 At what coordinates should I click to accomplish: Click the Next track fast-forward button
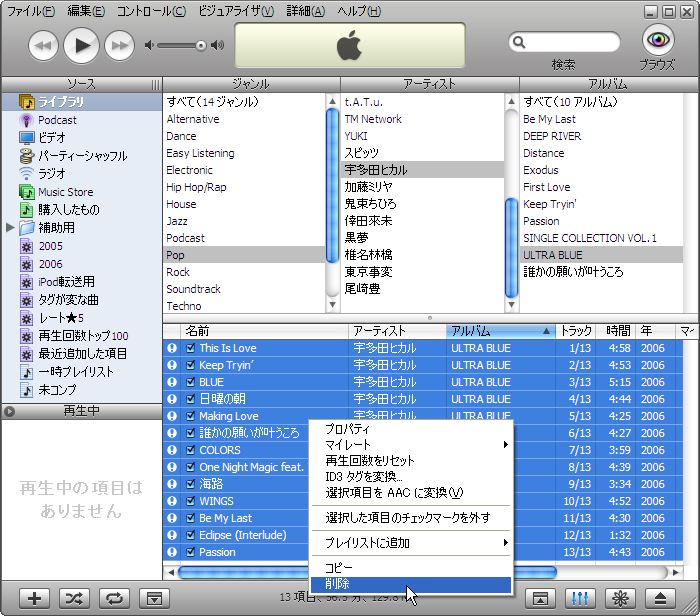coord(119,45)
